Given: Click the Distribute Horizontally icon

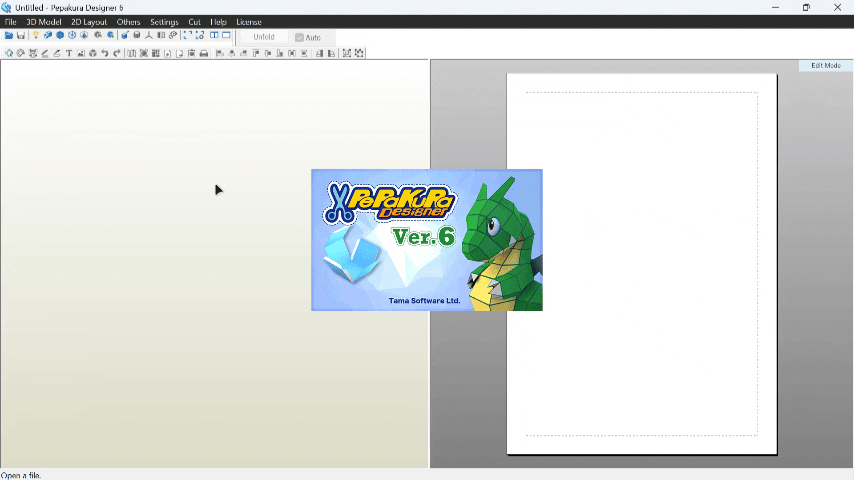Looking at the screenshot, I should pos(292,53).
